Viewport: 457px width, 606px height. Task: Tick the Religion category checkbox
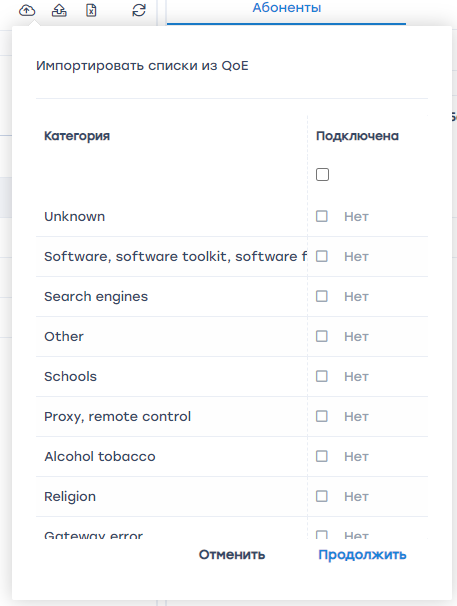[322, 496]
